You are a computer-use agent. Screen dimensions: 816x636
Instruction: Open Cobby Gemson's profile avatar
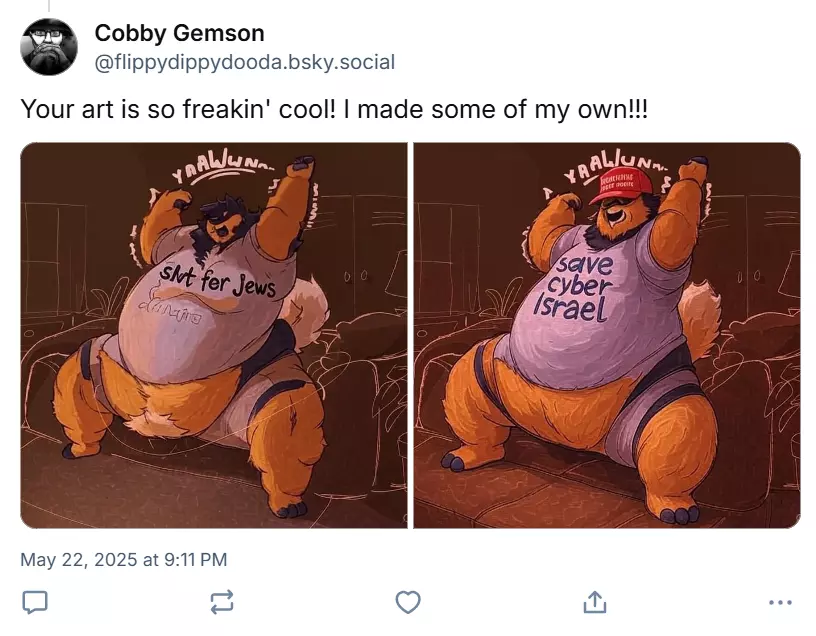(x=49, y=47)
